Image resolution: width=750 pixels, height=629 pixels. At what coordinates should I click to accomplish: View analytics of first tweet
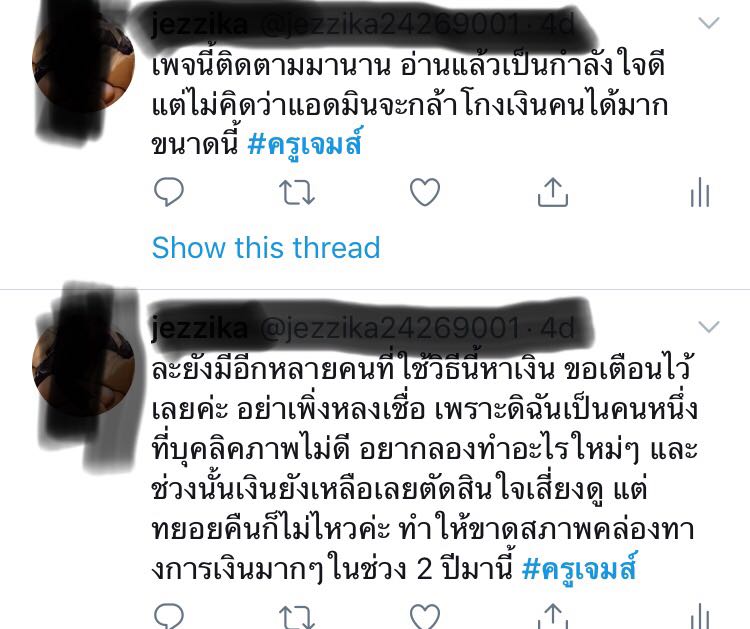700,192
